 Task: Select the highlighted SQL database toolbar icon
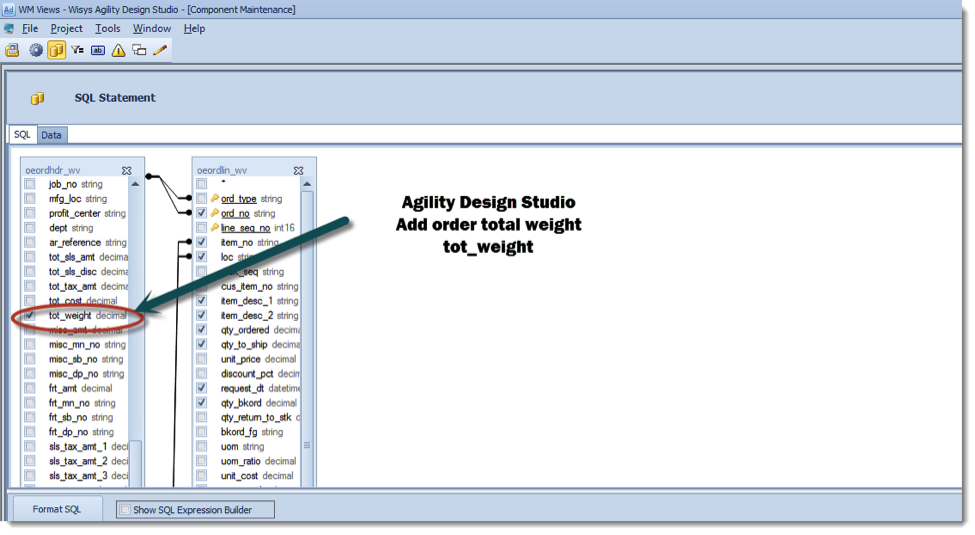coord(56,50)
